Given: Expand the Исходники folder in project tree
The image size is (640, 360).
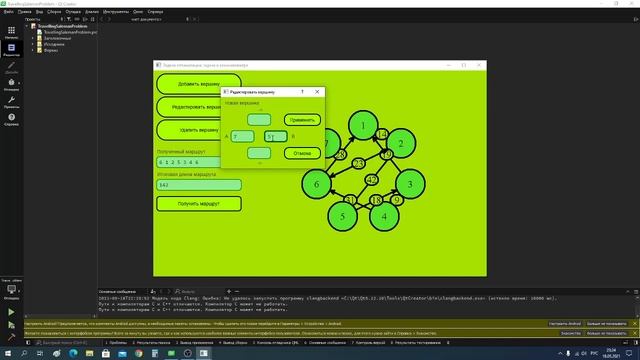Looking at the screenshot, I should (33, 44).
